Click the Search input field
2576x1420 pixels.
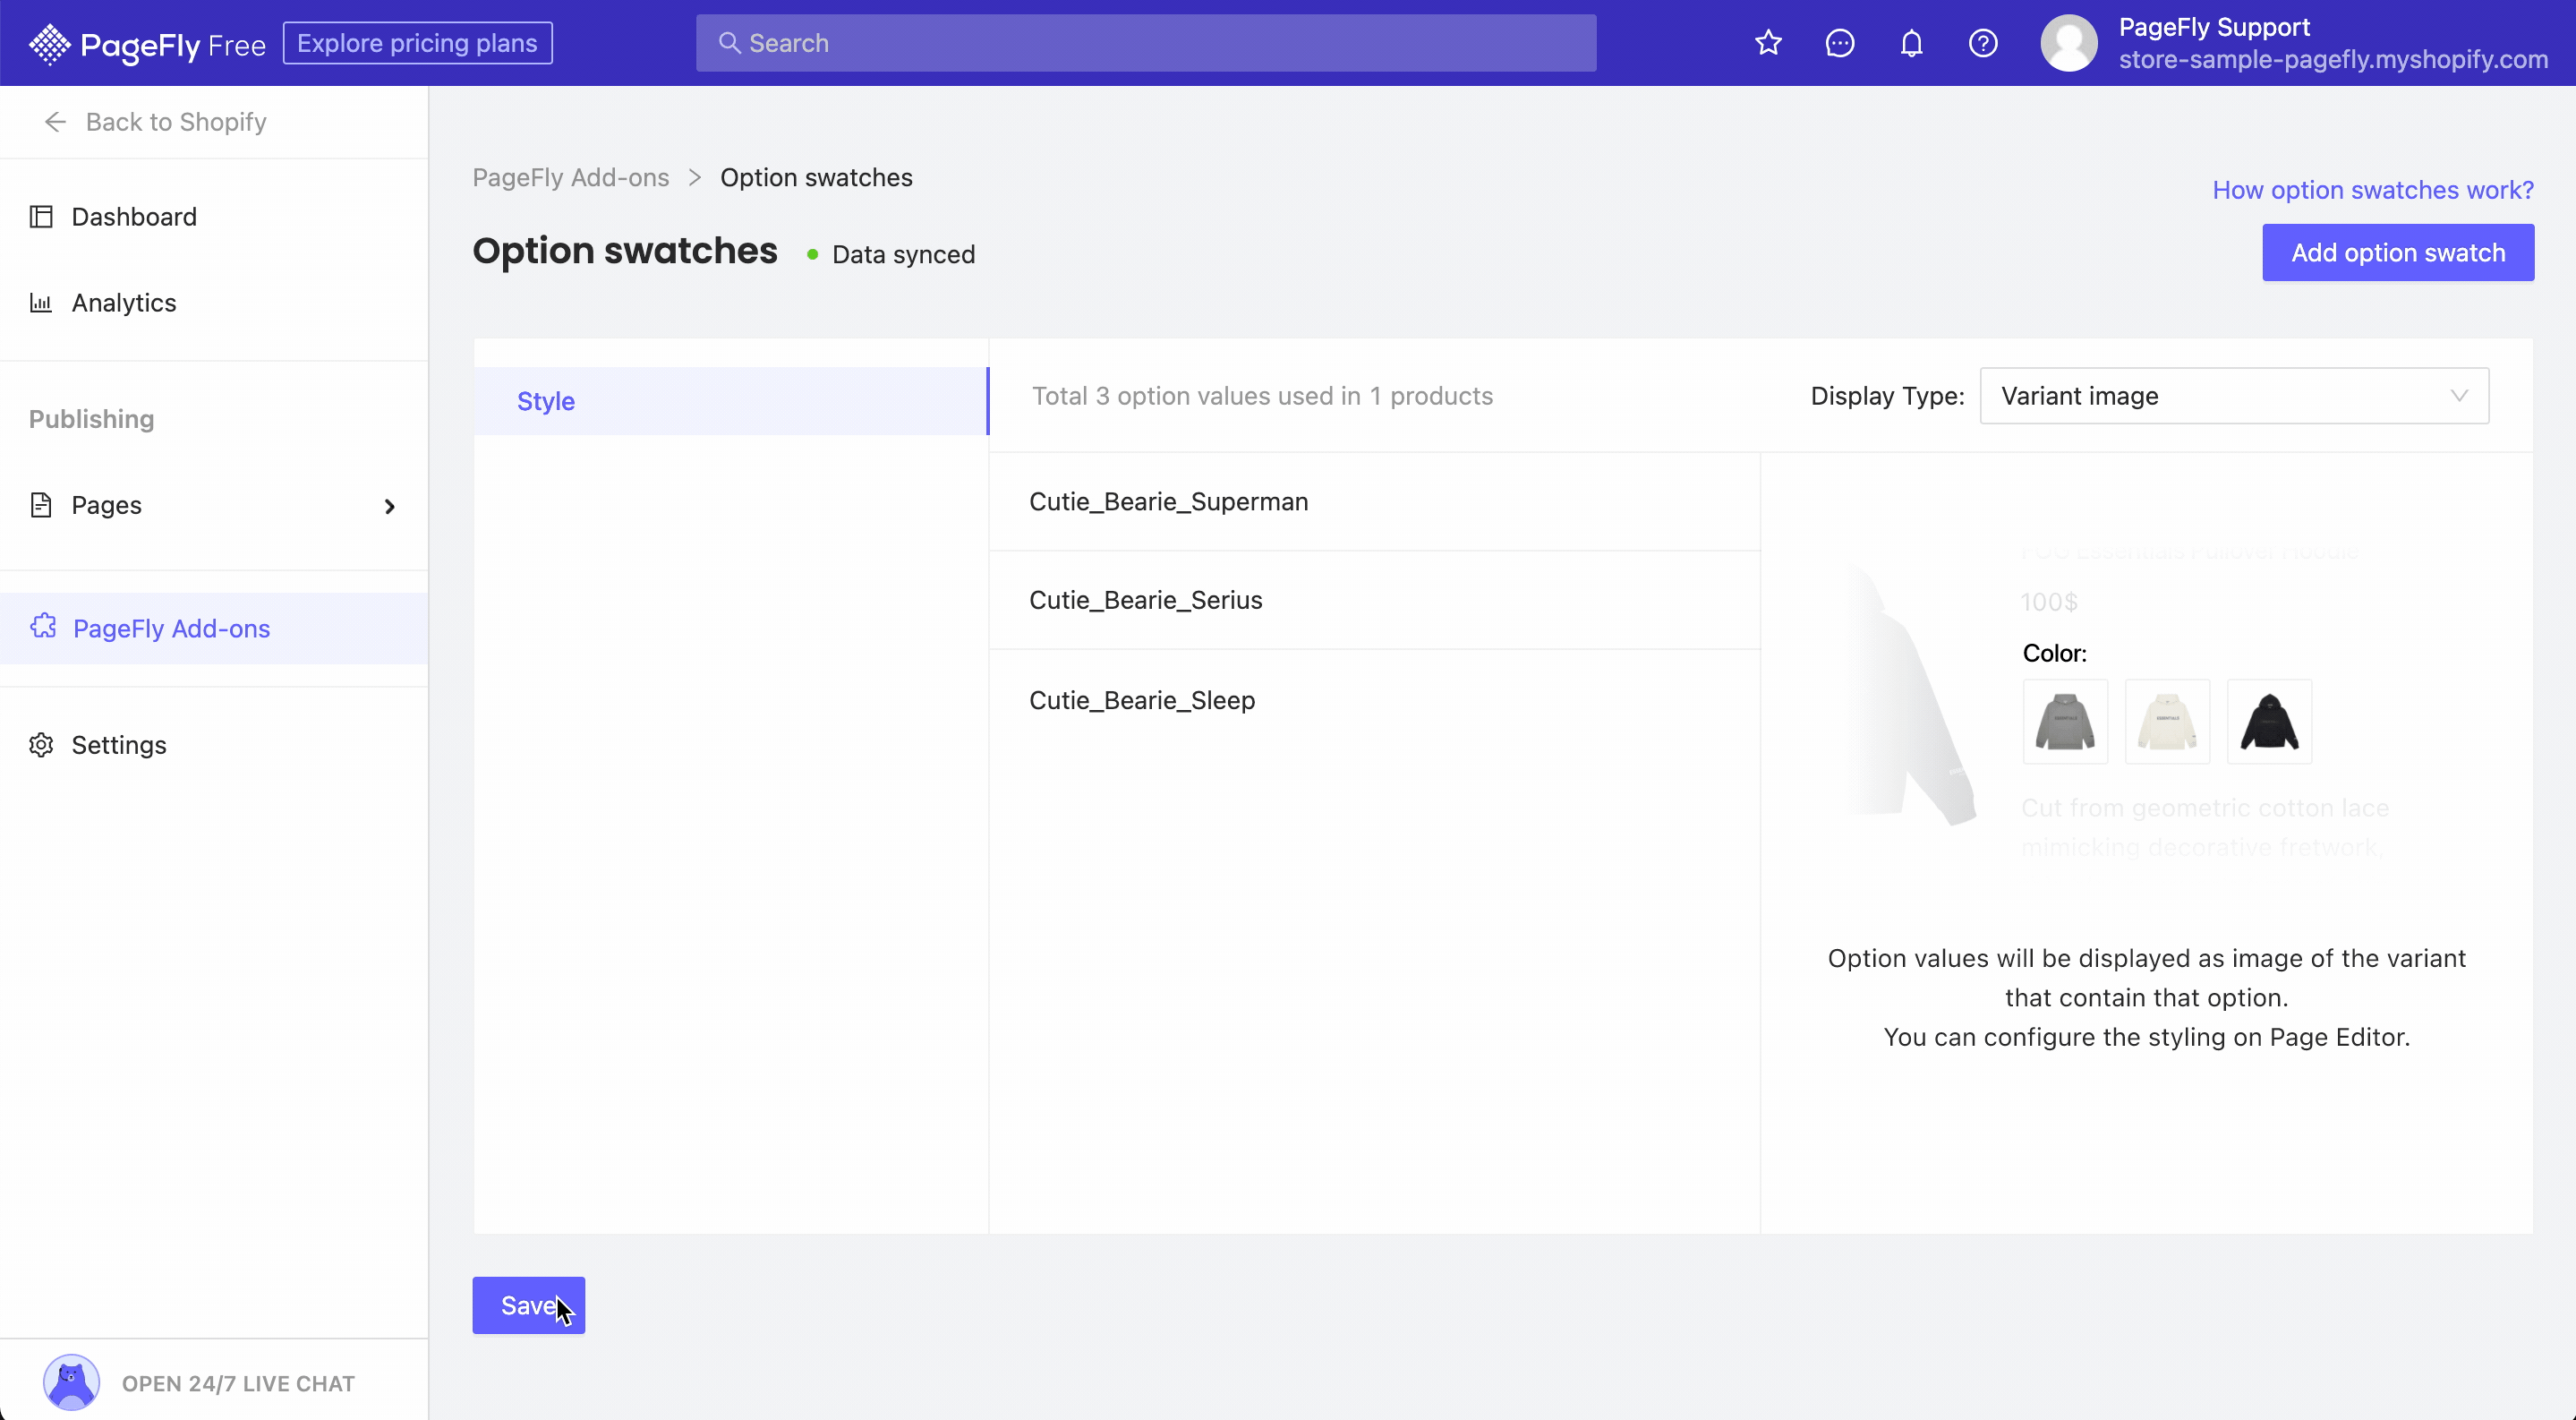click(1146, 43)
